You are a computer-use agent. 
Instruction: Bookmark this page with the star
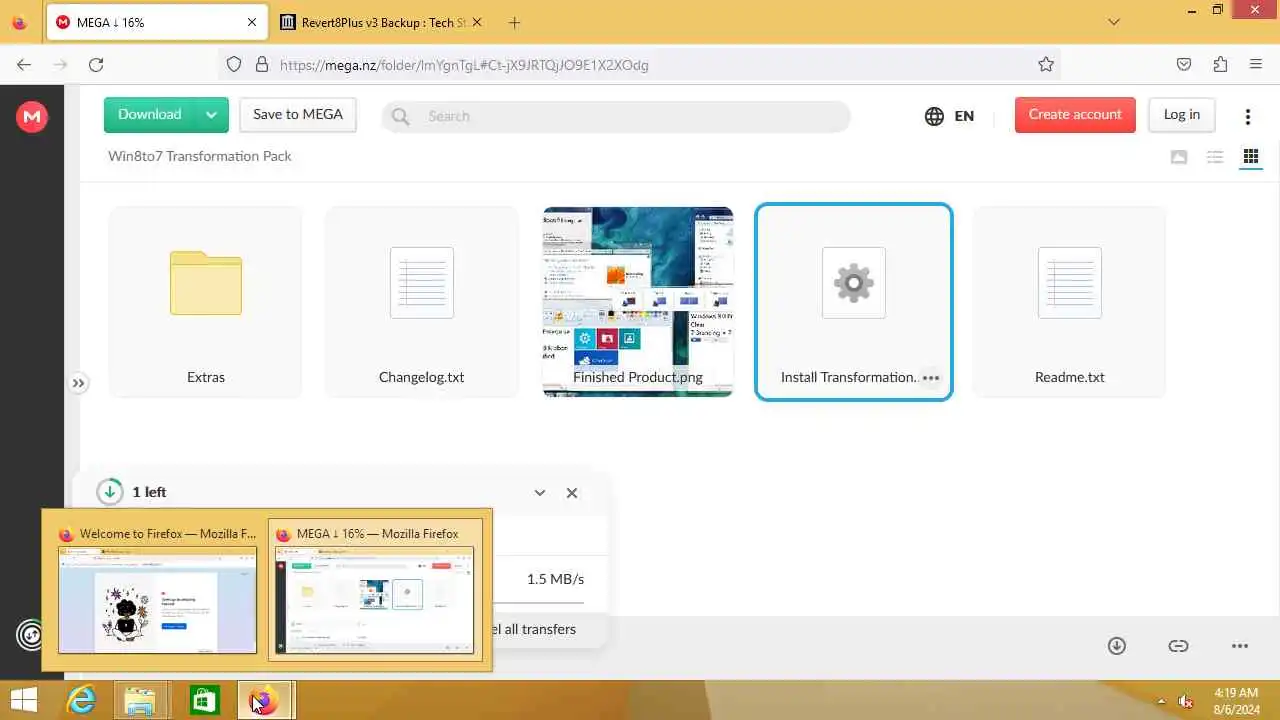click(1046, 64)
